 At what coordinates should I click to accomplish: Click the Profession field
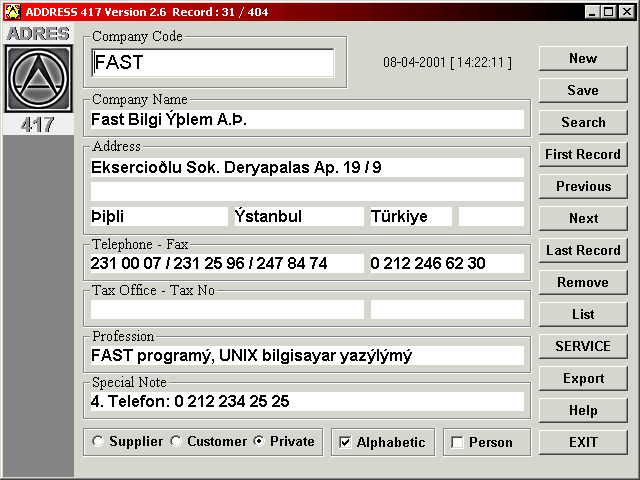pyautogui.click(x=307, y=356)
